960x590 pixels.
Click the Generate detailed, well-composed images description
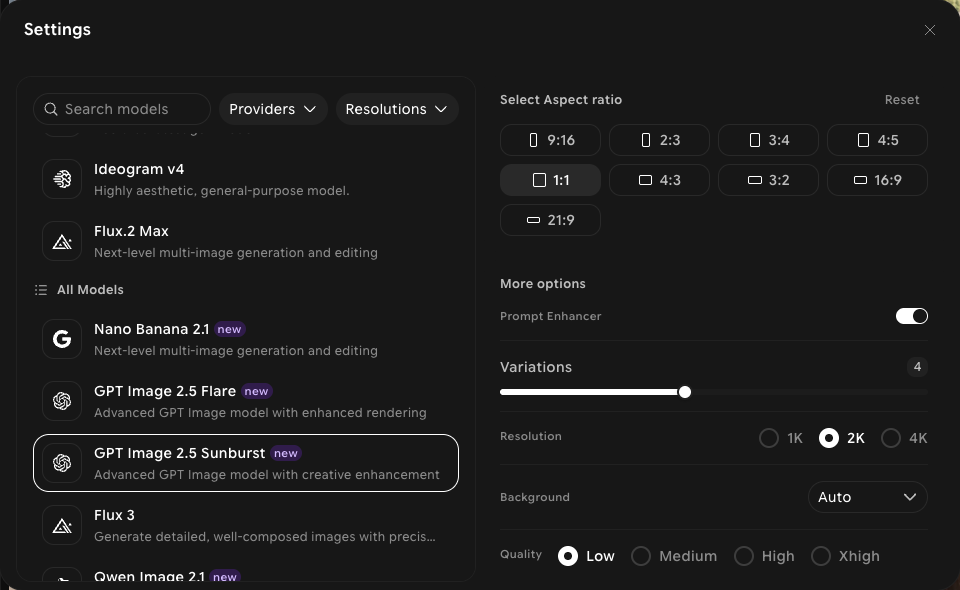264,537
